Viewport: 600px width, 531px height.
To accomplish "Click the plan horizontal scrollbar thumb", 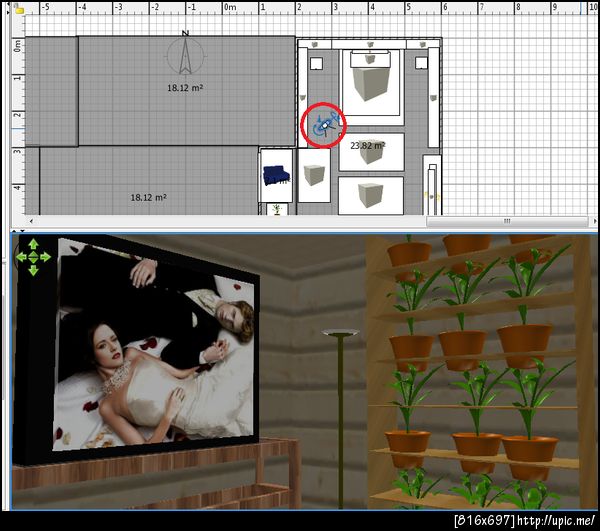I will (507, 221).
